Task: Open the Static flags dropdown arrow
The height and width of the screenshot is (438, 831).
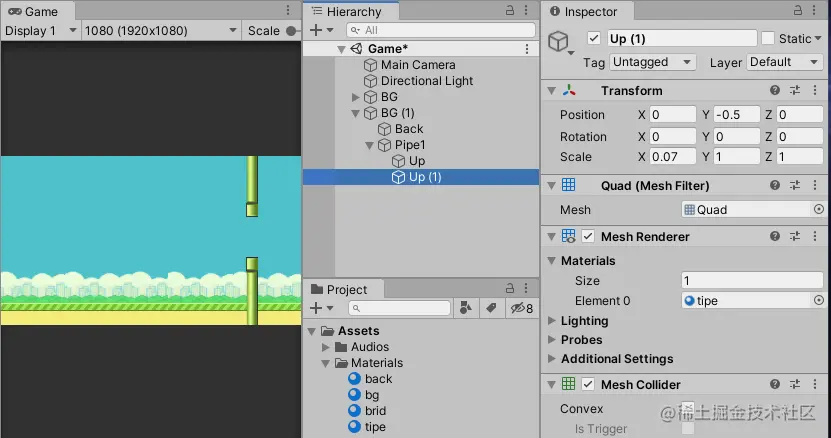Action: (818, 38)
